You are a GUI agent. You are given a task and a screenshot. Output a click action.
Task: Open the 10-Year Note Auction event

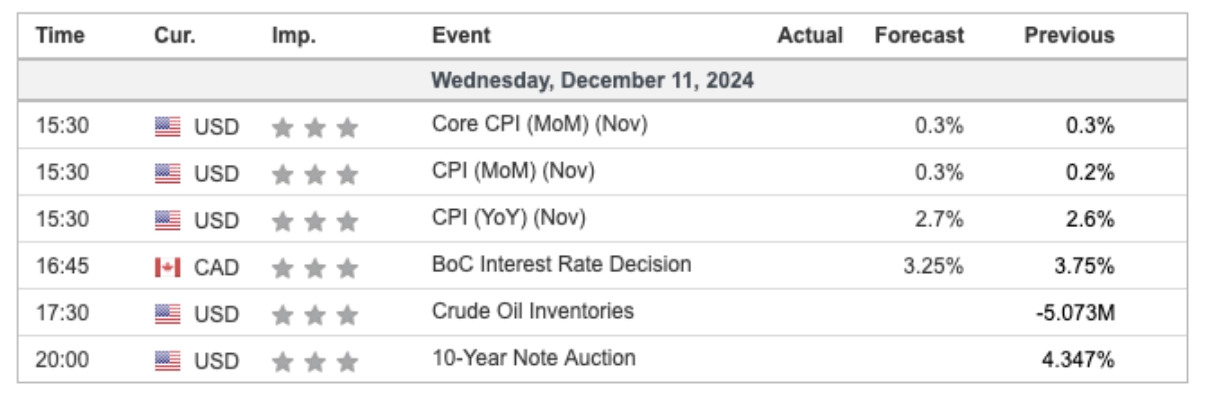click(533, 357)
